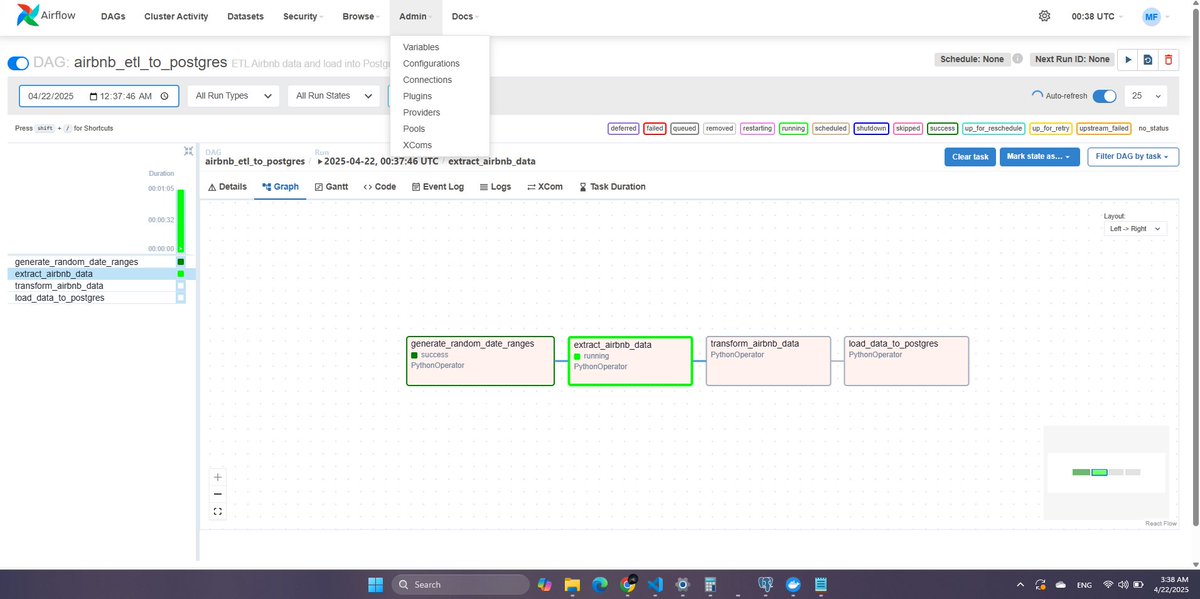Zoom in on the graph with the plus button
Image resolution: width=1200 pixels, height=599 pixels.
(218, 477)
